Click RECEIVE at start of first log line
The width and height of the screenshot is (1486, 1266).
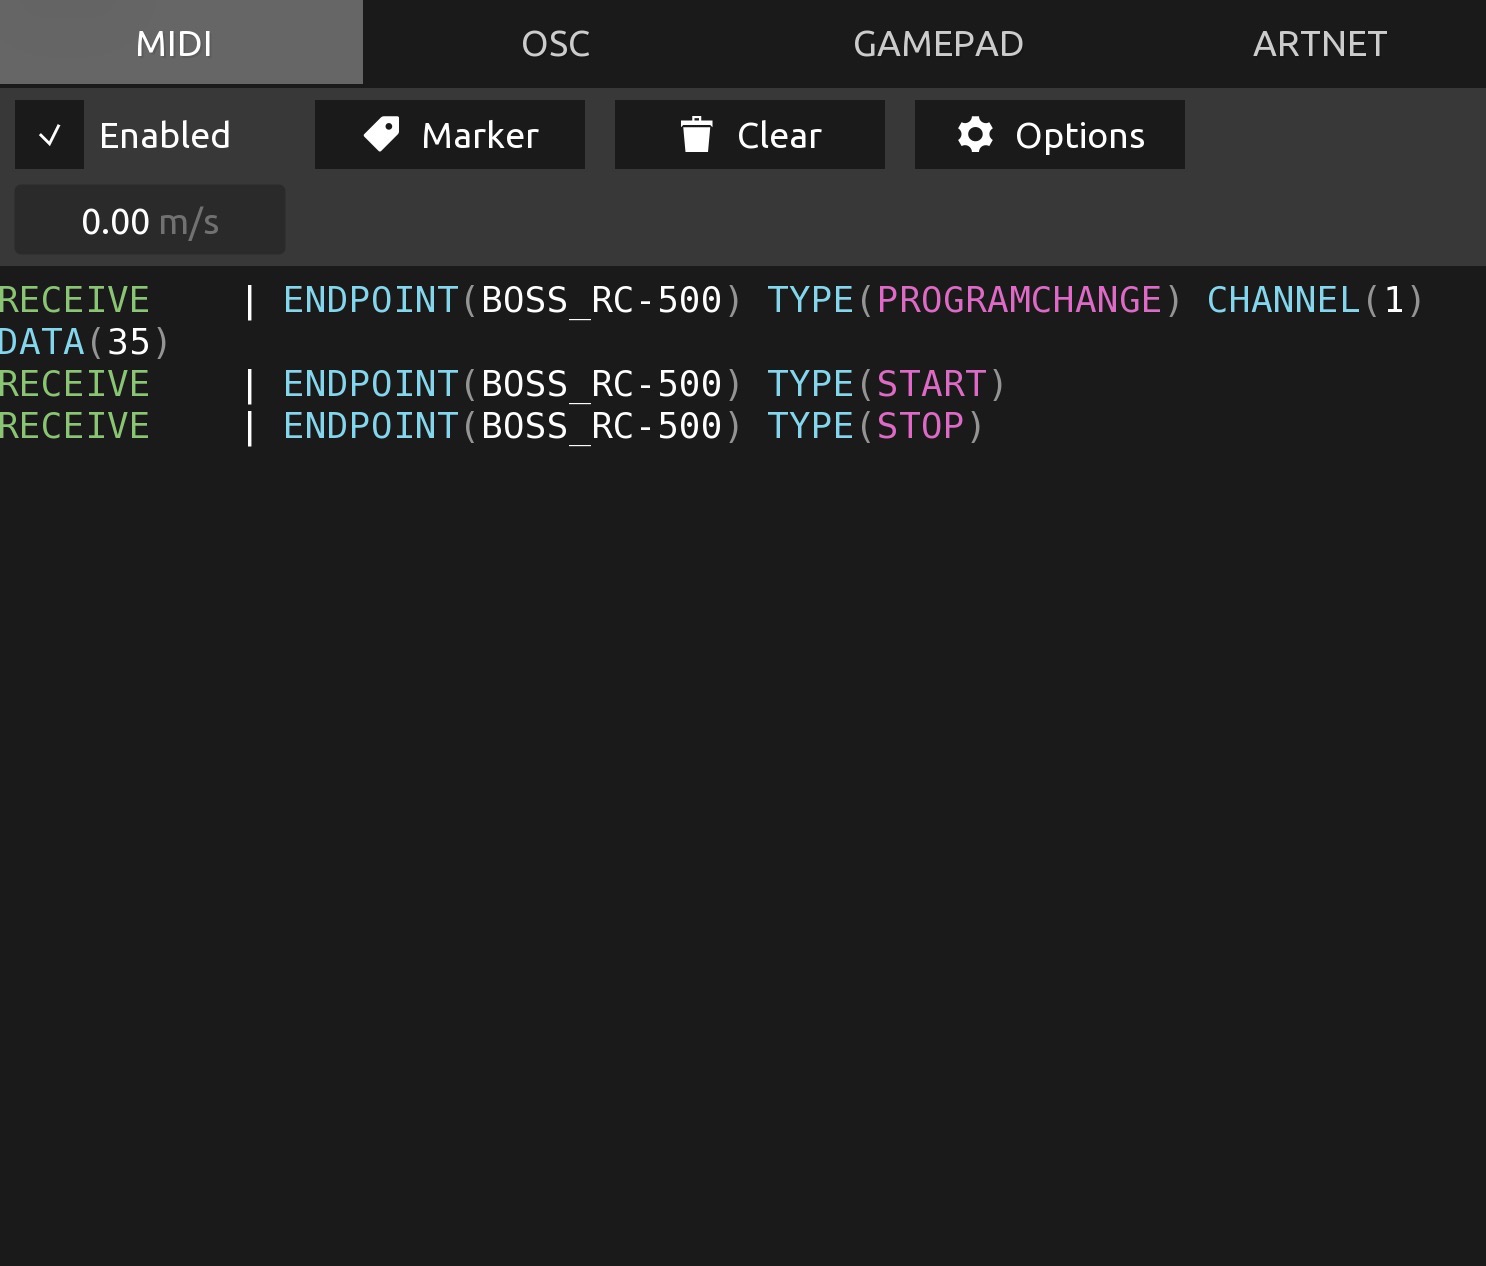tap(75, 300)
